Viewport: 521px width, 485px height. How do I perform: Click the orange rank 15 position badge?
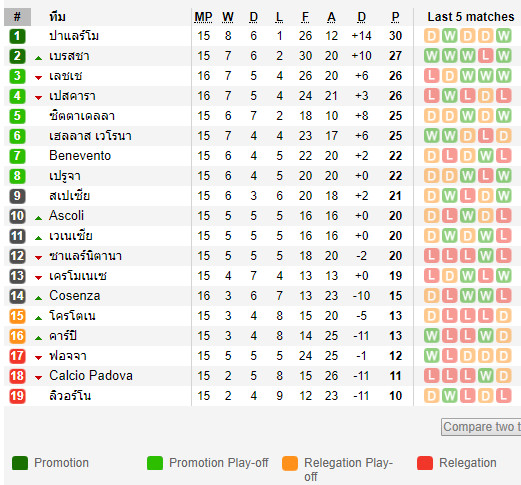tap(17, 316)
